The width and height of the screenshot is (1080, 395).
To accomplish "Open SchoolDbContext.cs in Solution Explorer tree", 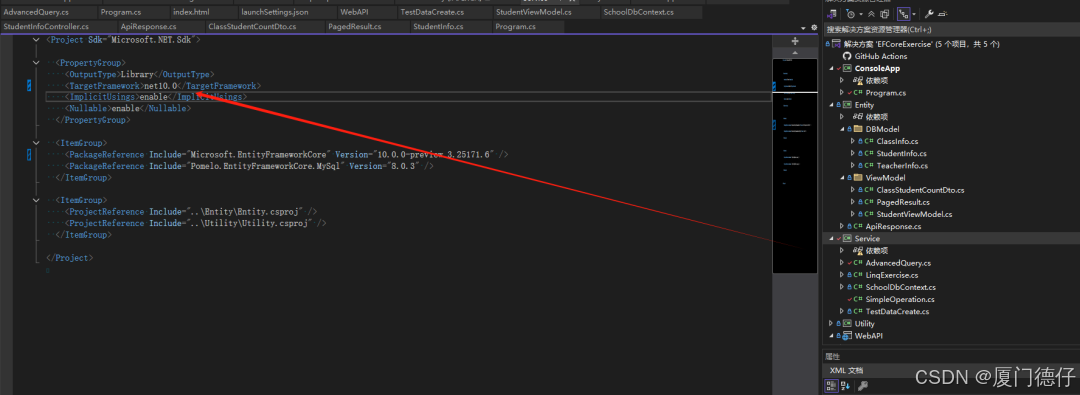I will [x=900, y=287].
